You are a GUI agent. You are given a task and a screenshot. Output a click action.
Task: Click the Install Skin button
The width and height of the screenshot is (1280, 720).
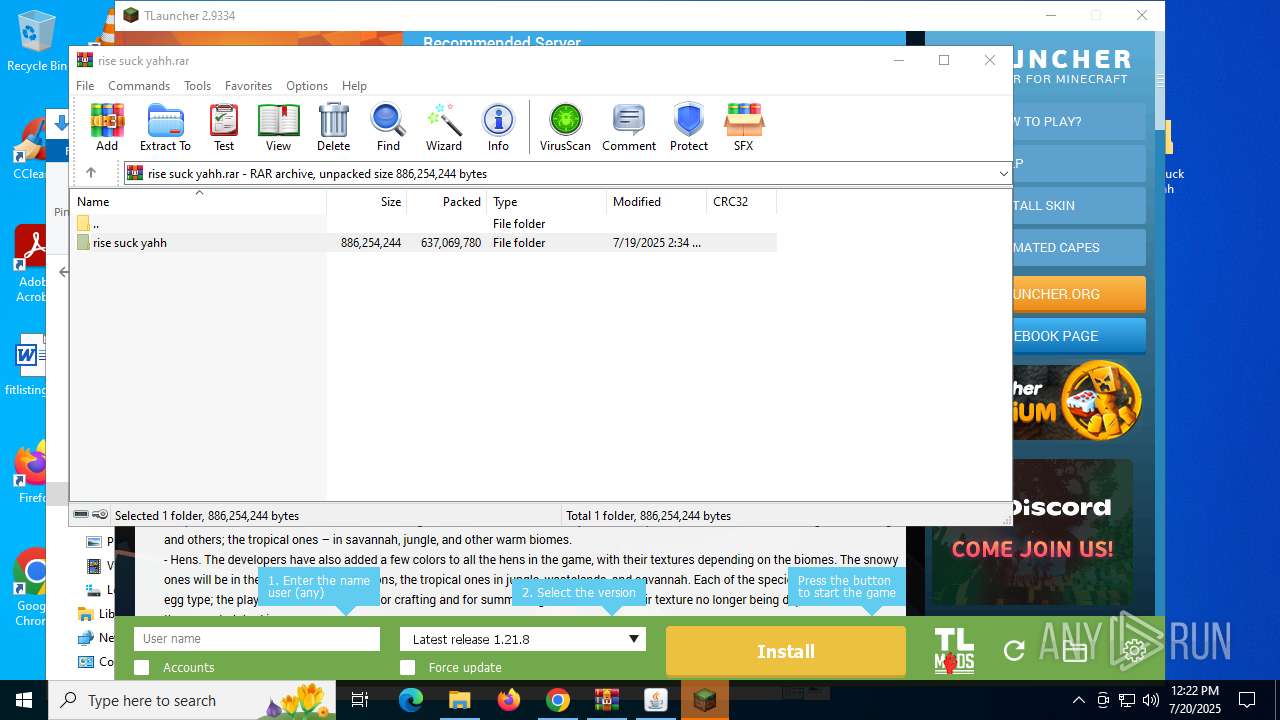tap(1079, 205)
